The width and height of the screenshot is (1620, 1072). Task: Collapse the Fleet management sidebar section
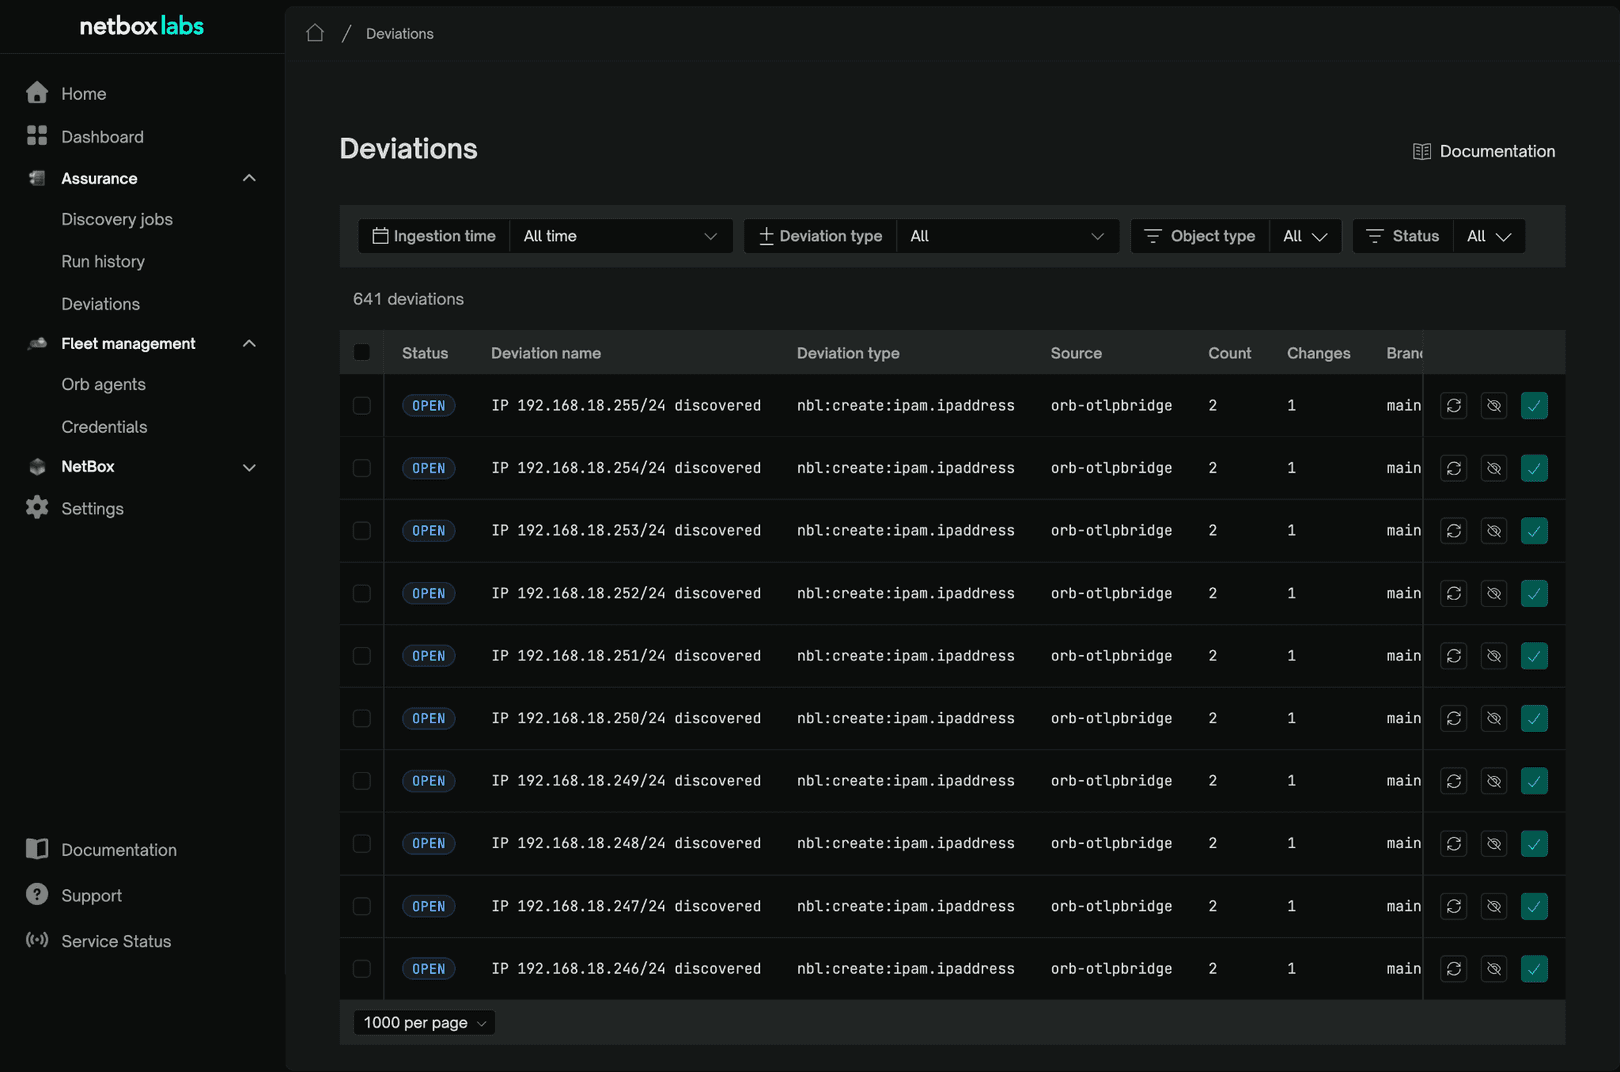point(249,343)
